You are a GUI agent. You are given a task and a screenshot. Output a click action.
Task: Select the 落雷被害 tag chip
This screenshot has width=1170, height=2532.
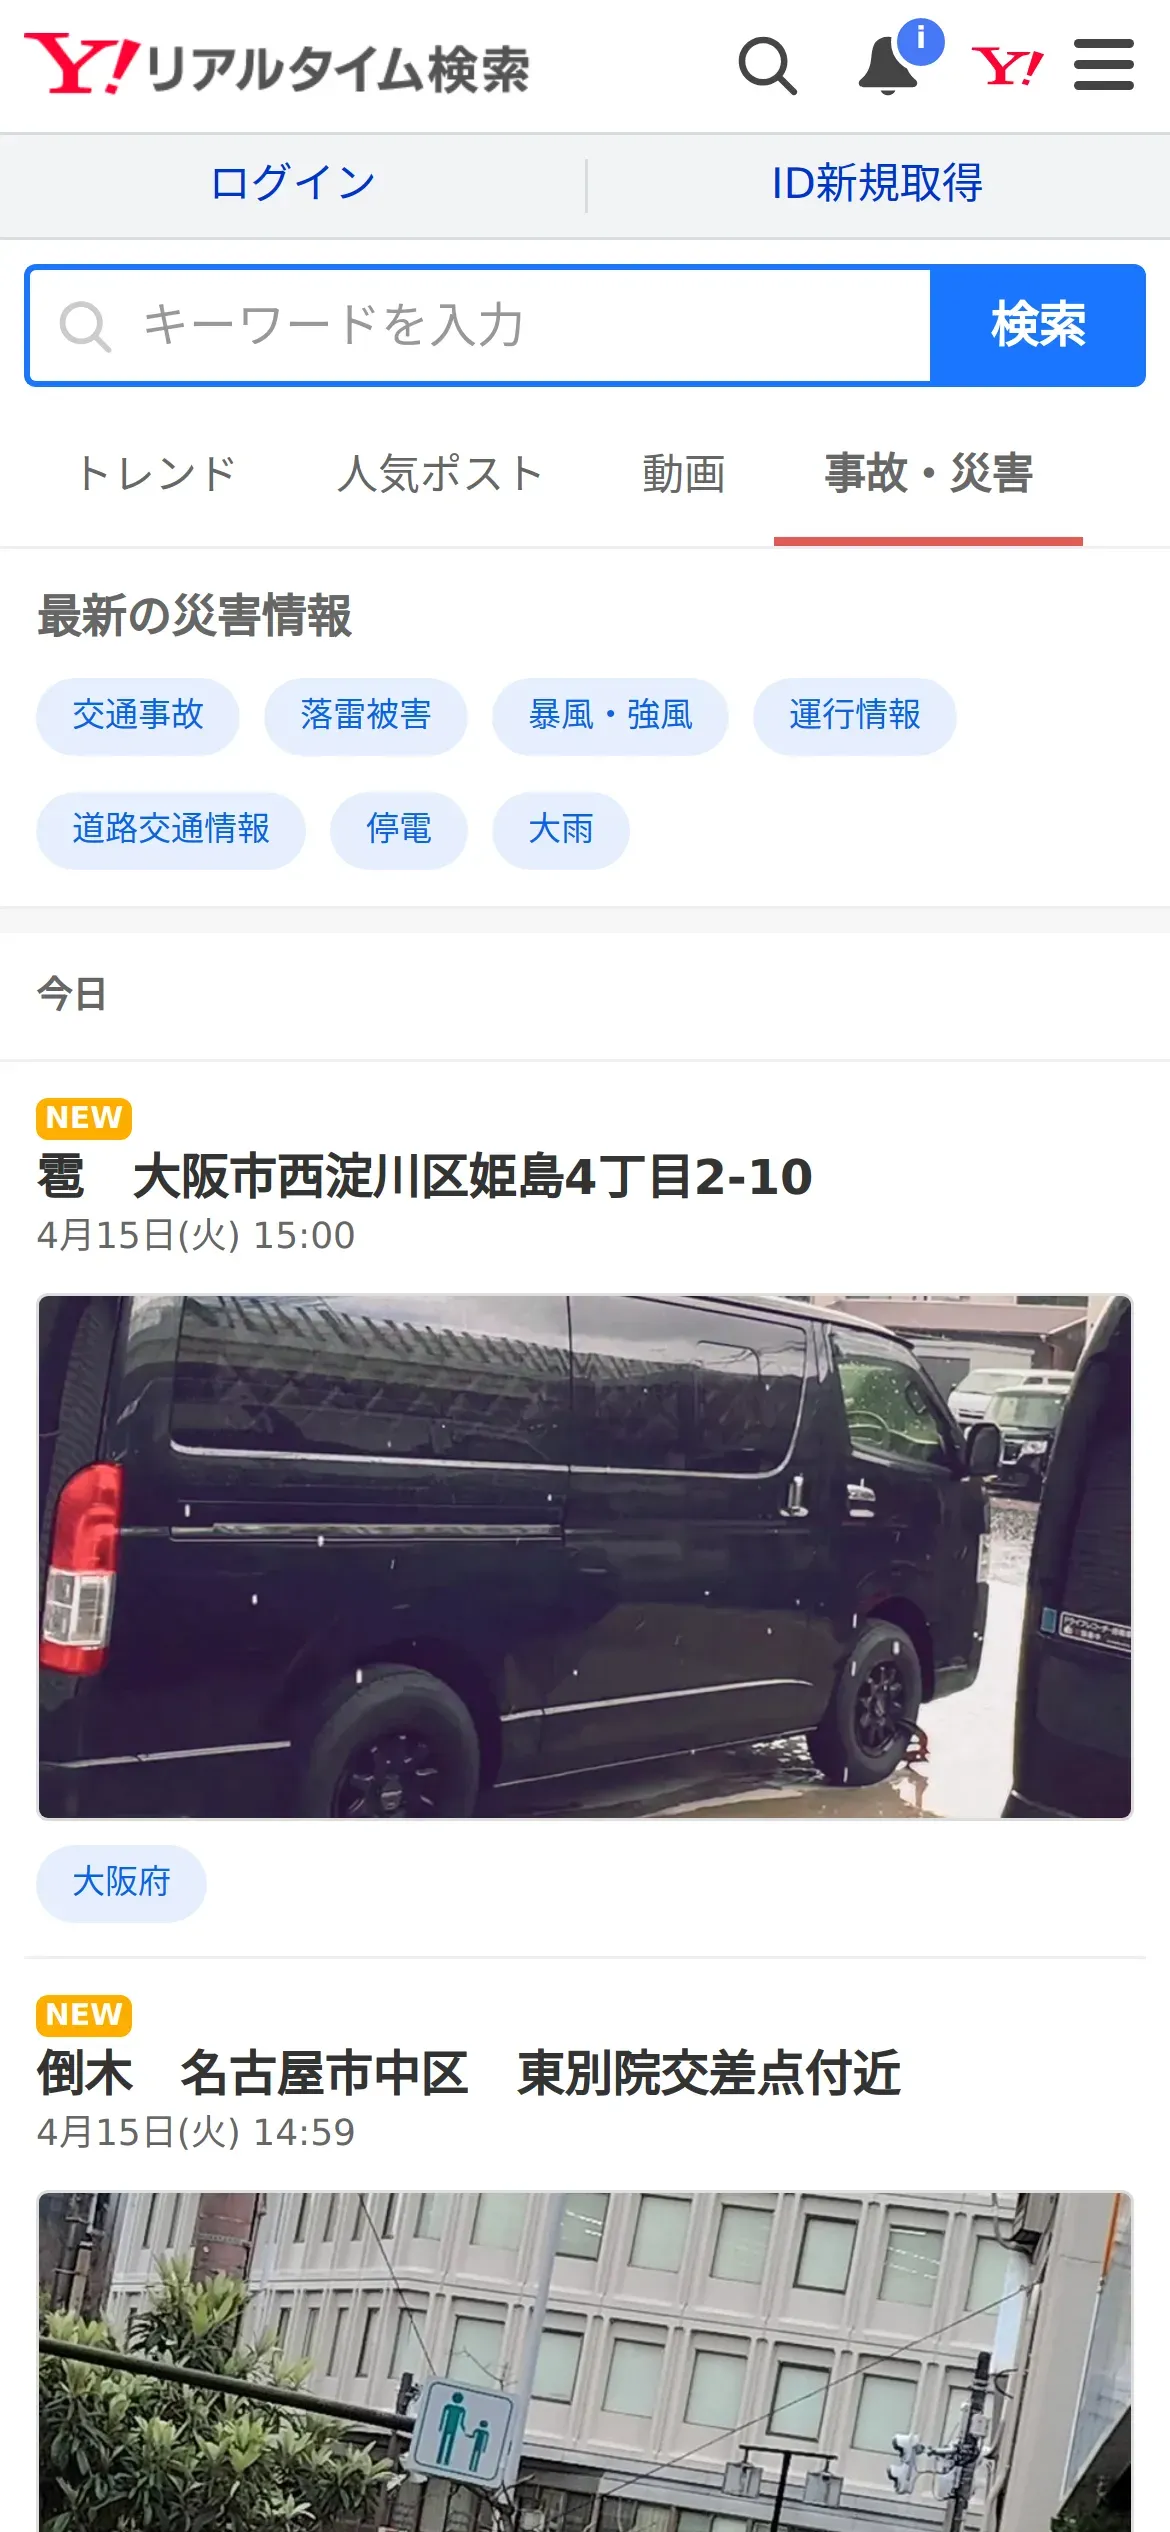pyautogui.click(x=366, y=716)
